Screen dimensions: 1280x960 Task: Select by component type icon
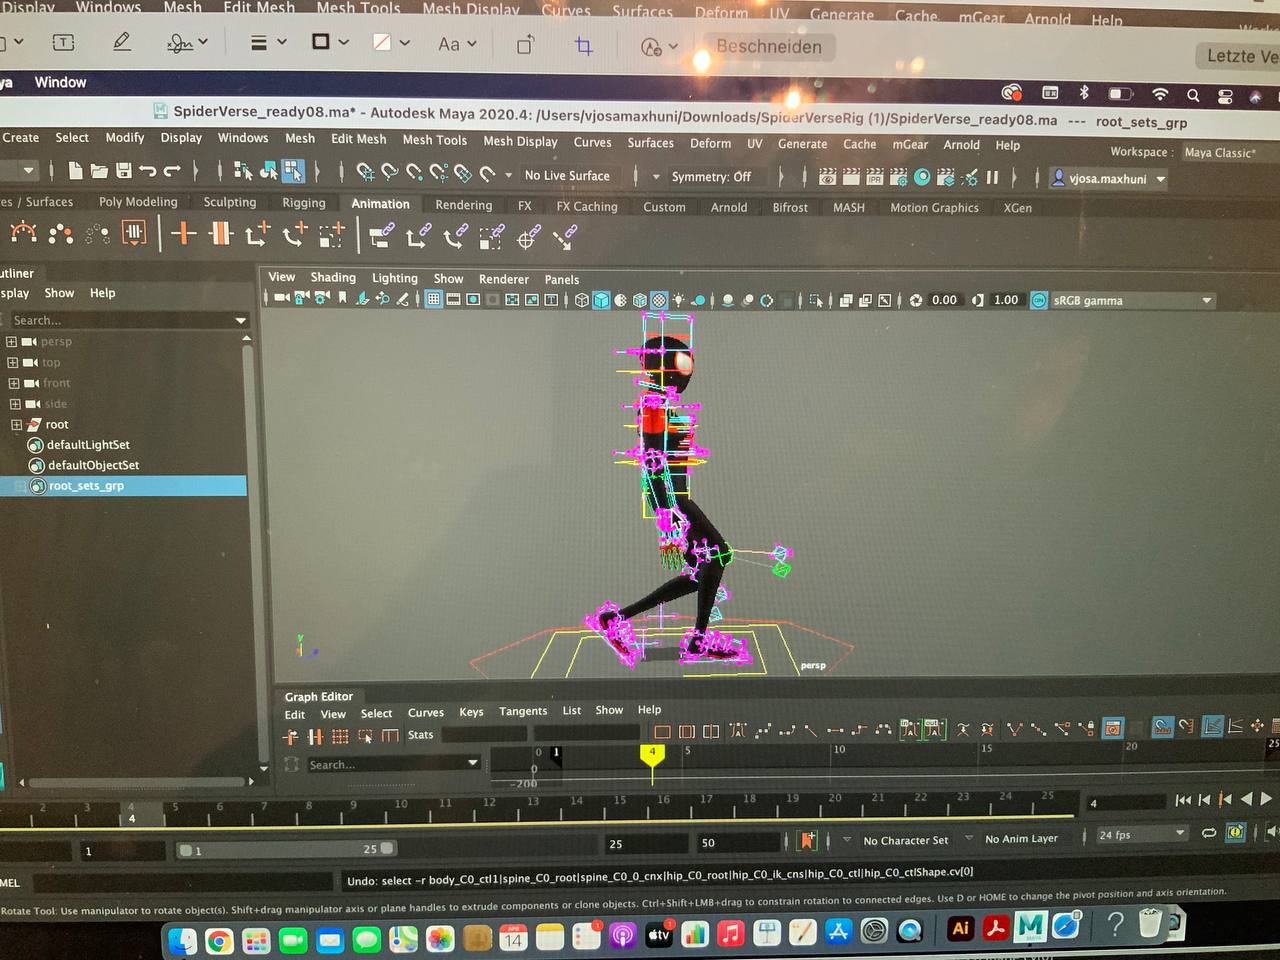tap(292, 171)
